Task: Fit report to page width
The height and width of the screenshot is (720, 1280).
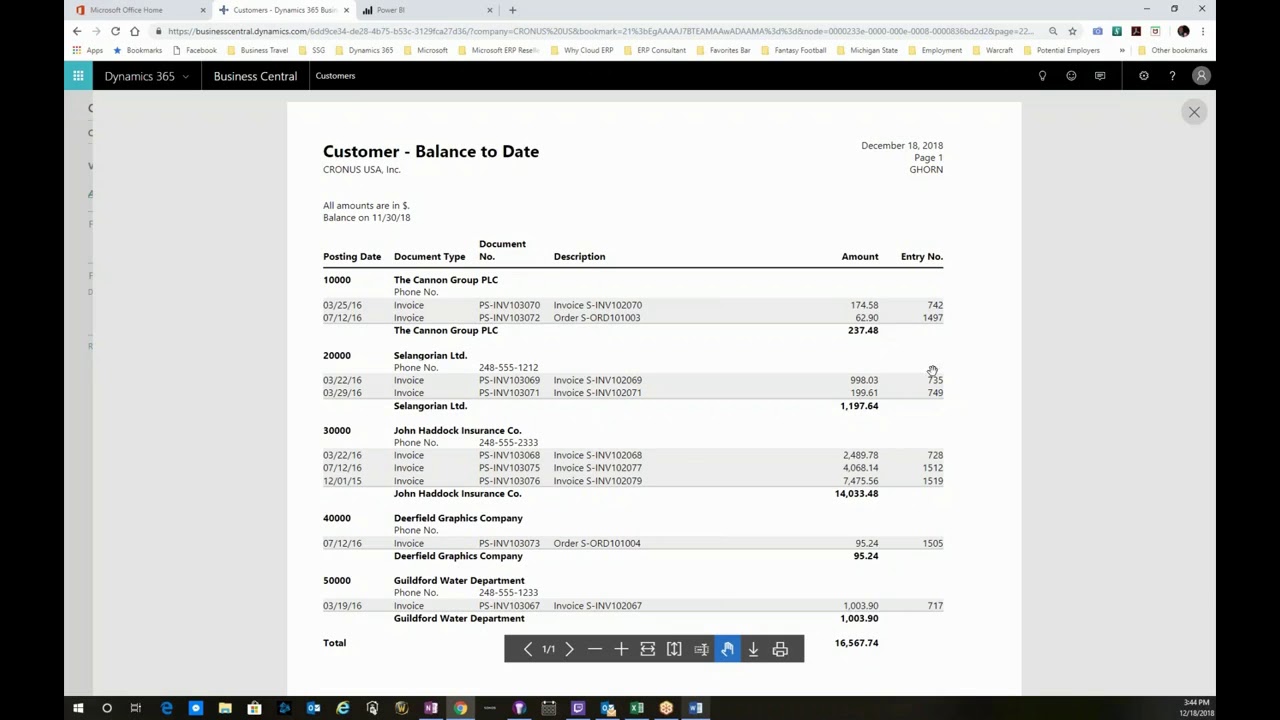Action: [x=648, y=650]
